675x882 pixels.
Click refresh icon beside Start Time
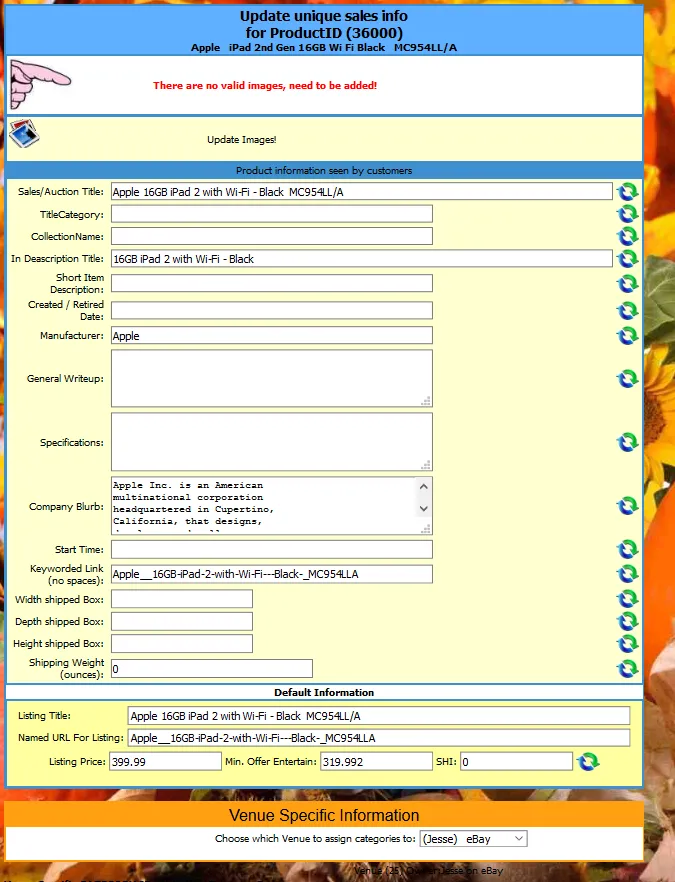point(627,549)
